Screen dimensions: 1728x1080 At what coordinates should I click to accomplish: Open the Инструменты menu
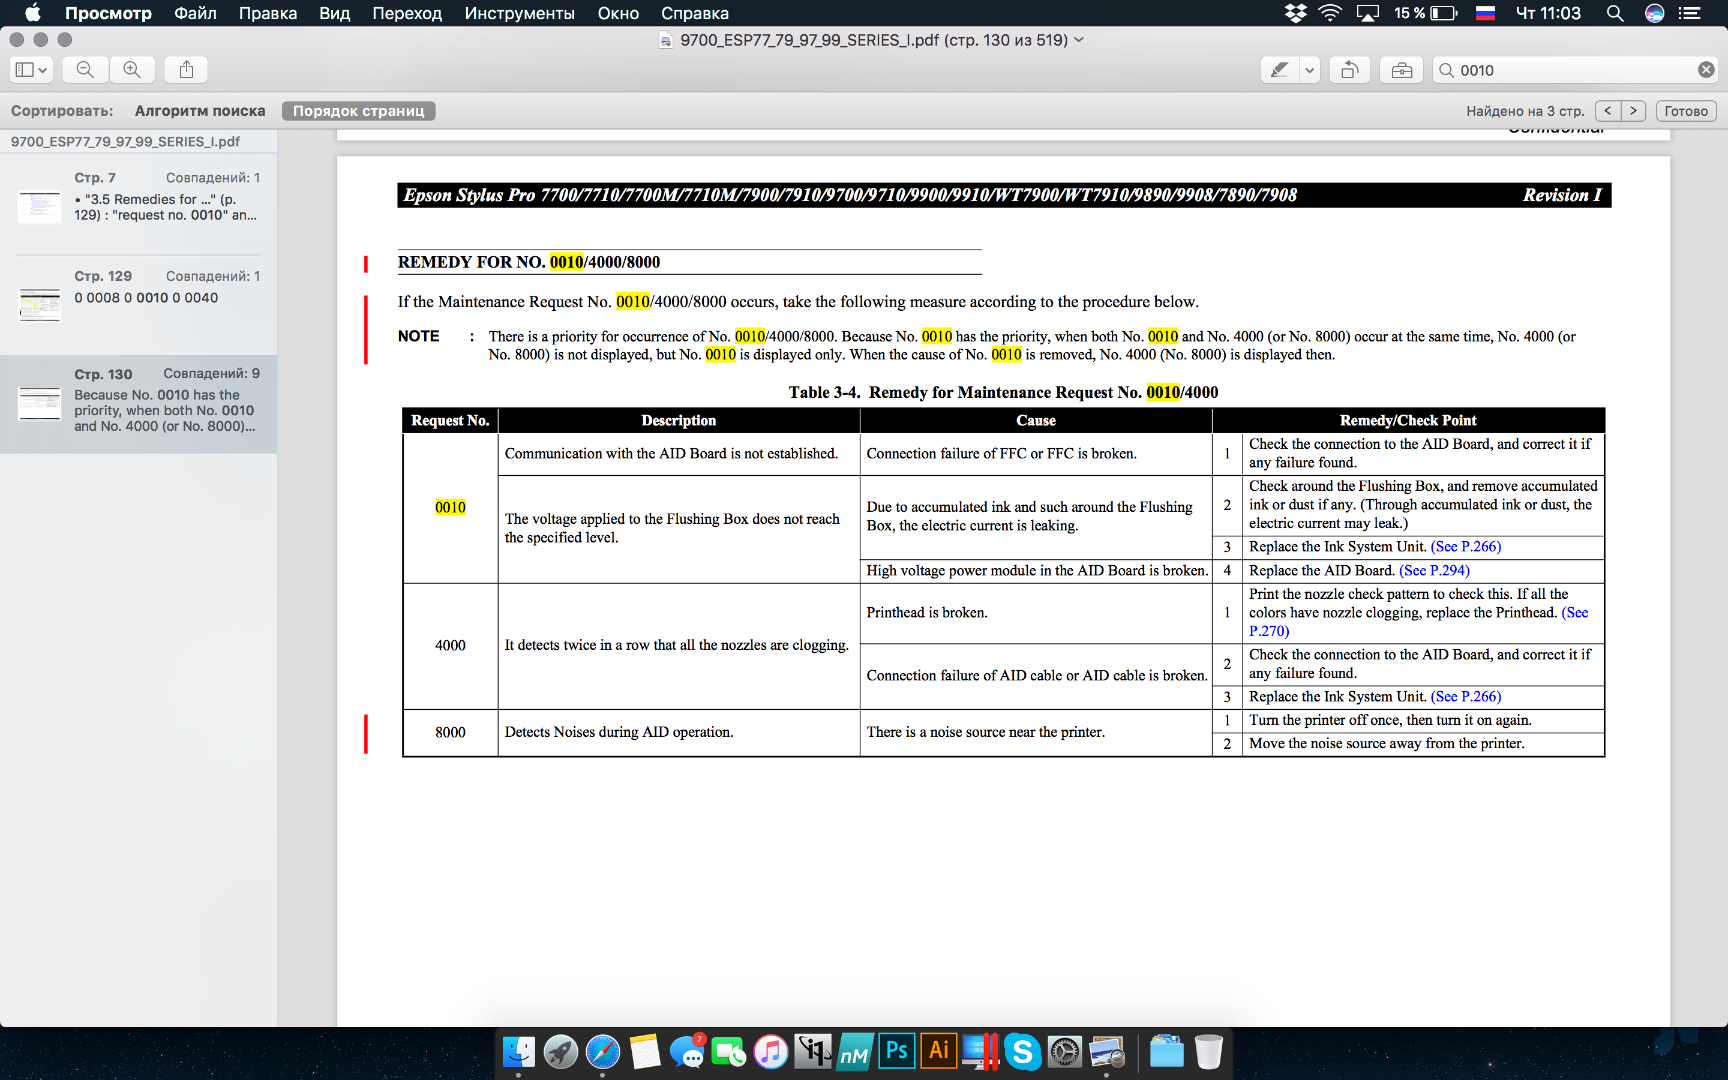[x=519, y=13]
